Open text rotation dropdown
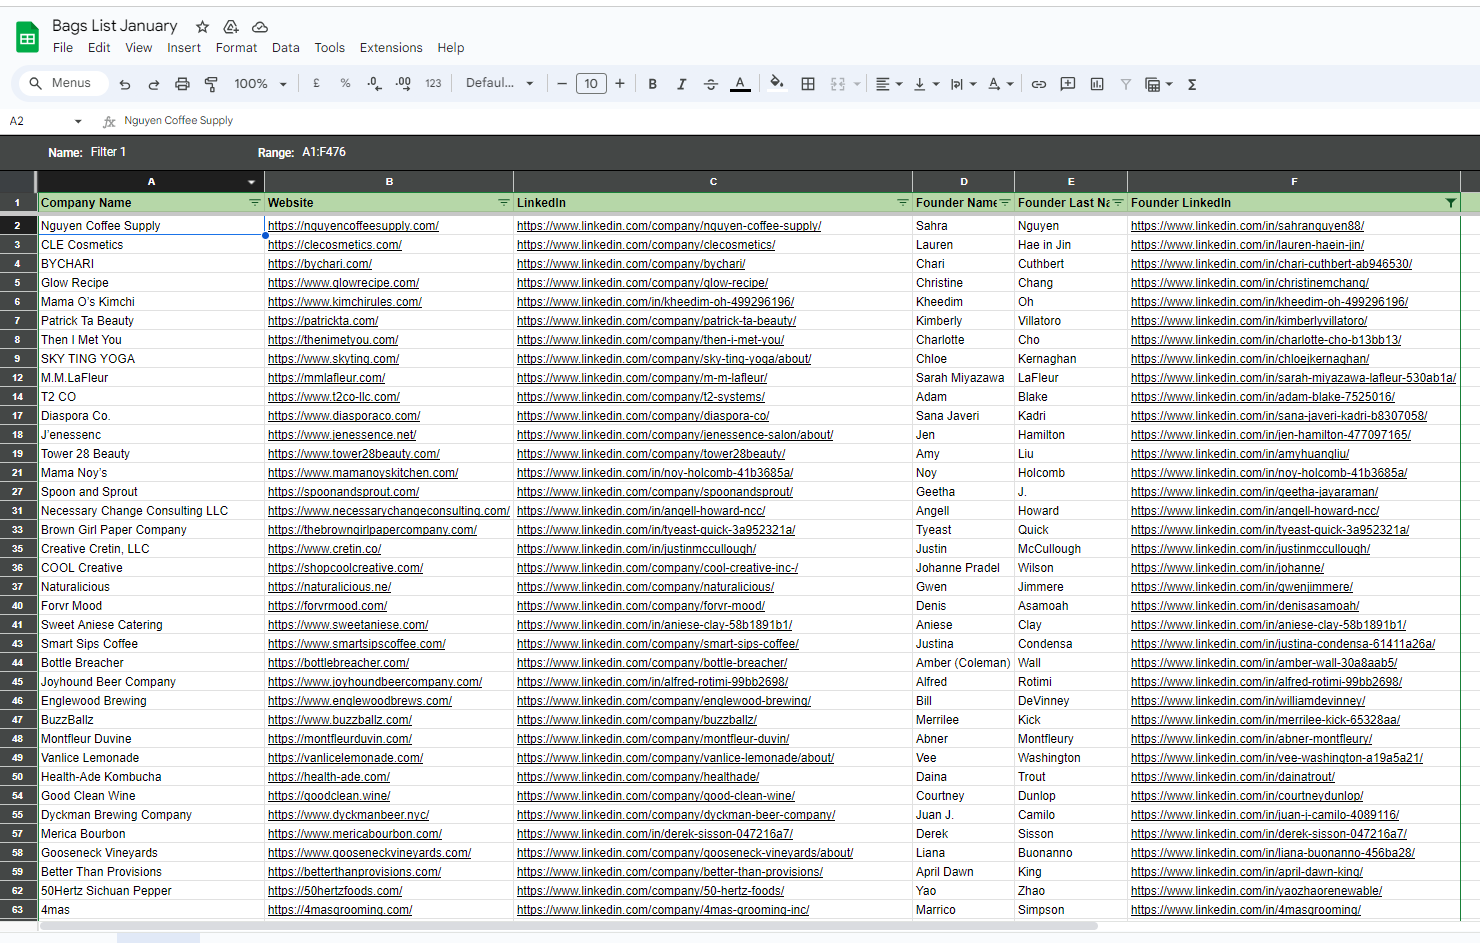 click(x=1000, y=84)
